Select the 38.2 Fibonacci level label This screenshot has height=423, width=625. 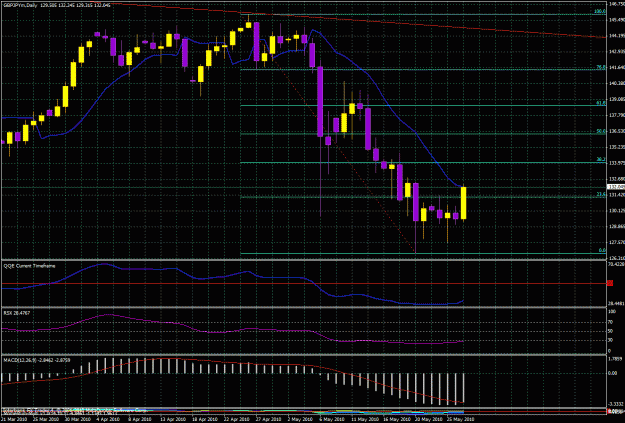click(x=601, y=159)
